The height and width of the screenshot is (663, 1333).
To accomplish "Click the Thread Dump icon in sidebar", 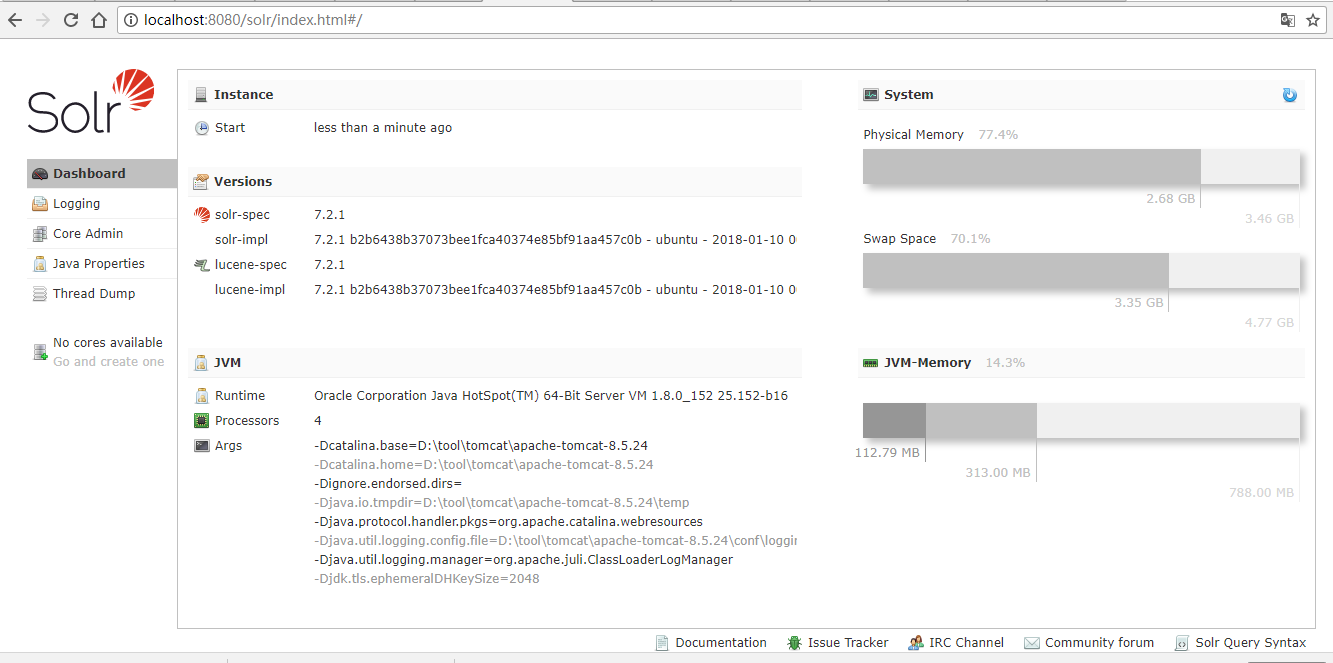I will [x=40, y=294].
